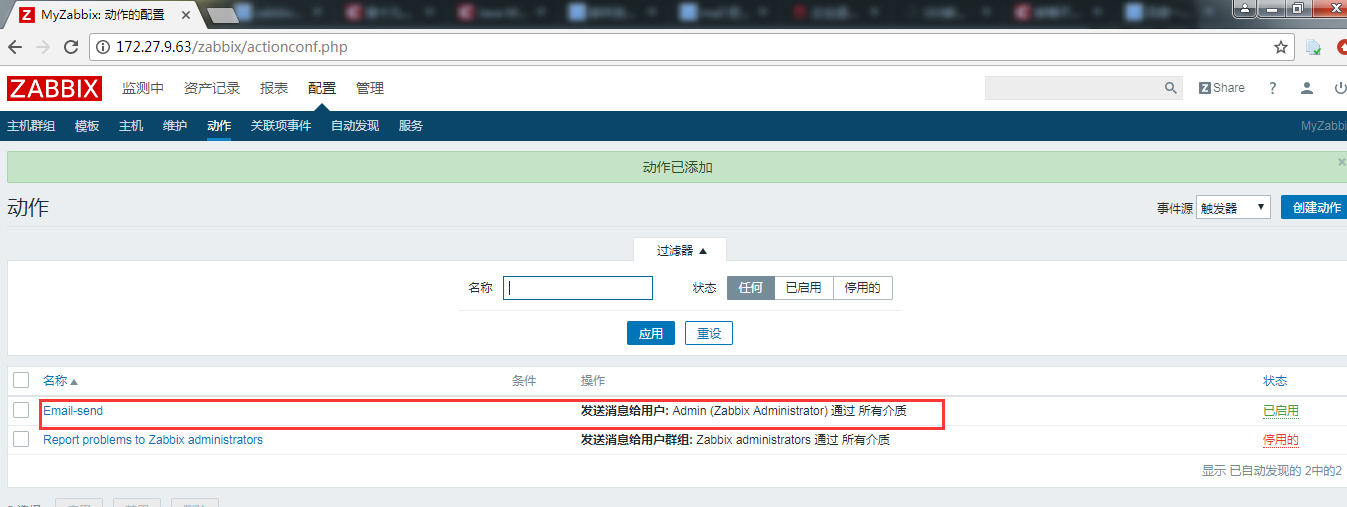Tick the select-all checkbox in header
Screen dimensions: 1347x507
pyautogui.click(x=21, y=380)
